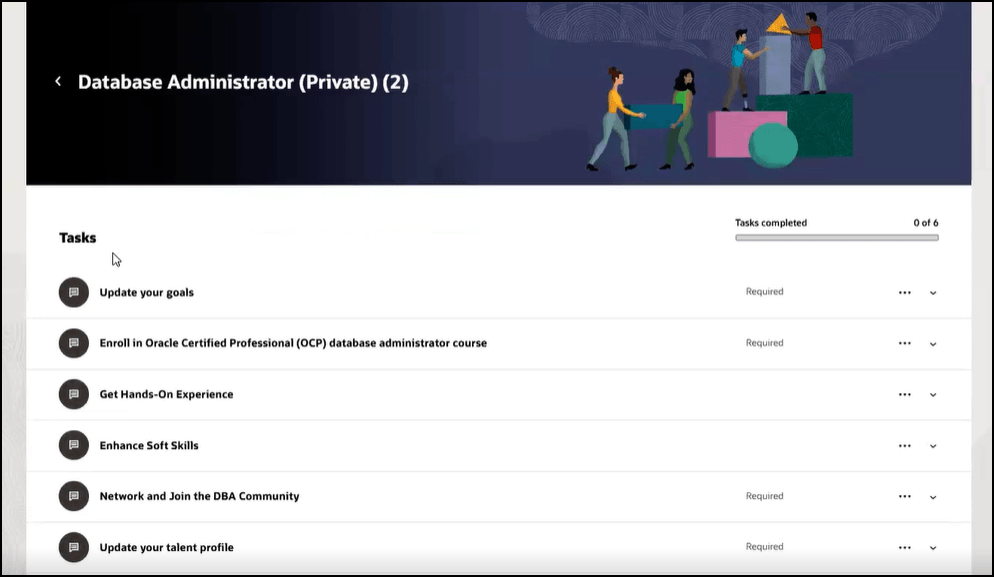Click the Enroll in OCP course task icon
Viewport: 994px width, 577px height.
[74, 343]
